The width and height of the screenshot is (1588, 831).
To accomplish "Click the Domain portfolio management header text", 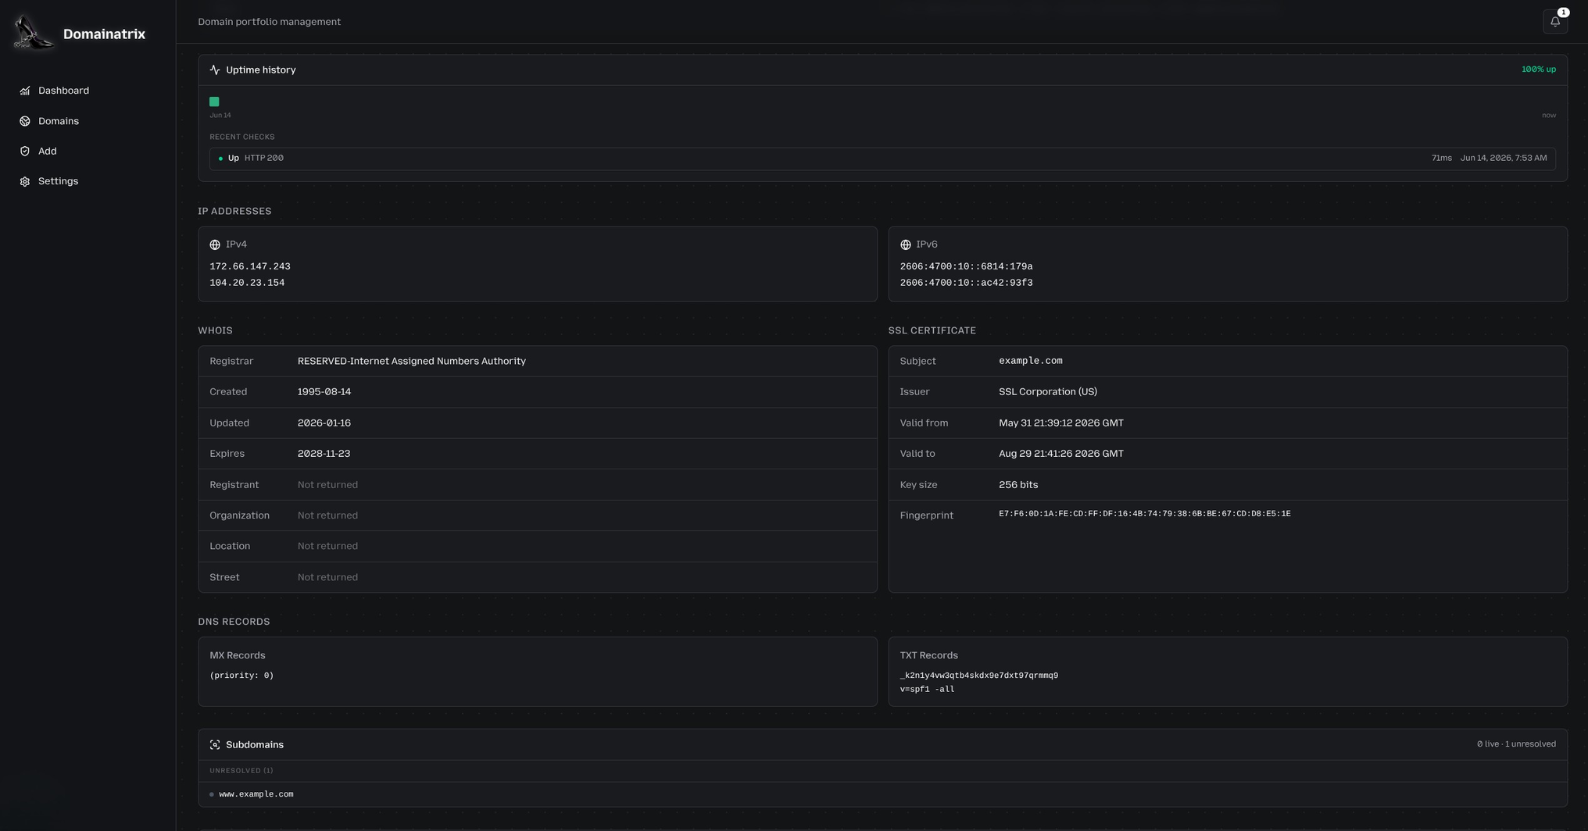I will point(269,22).
